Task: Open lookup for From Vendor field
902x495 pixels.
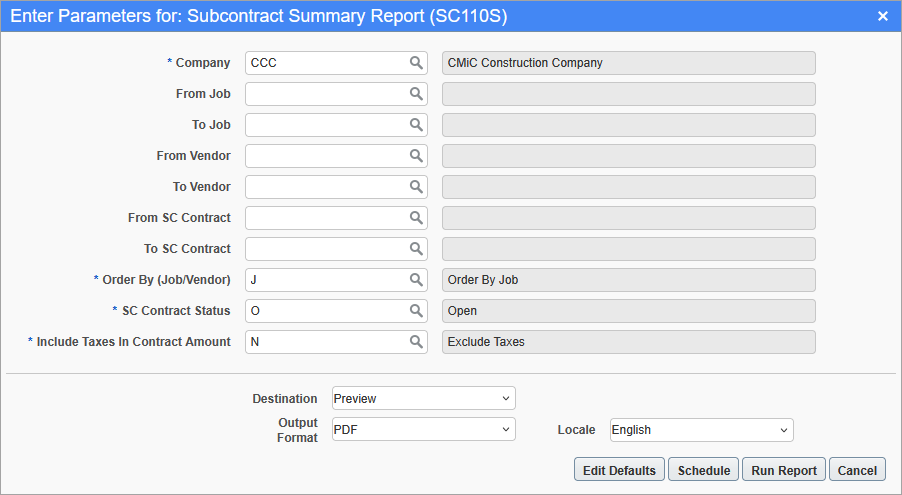Action: coord(416,156)
